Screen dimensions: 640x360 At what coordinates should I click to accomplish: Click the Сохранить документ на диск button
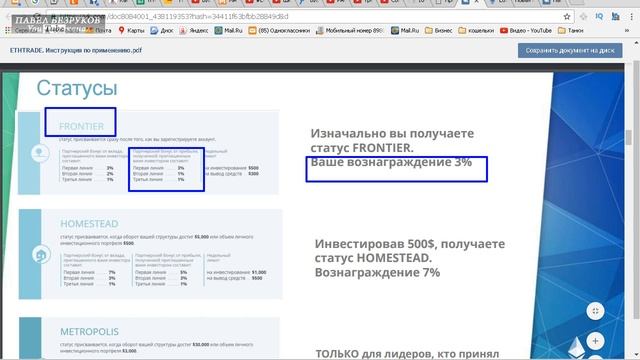570,51
